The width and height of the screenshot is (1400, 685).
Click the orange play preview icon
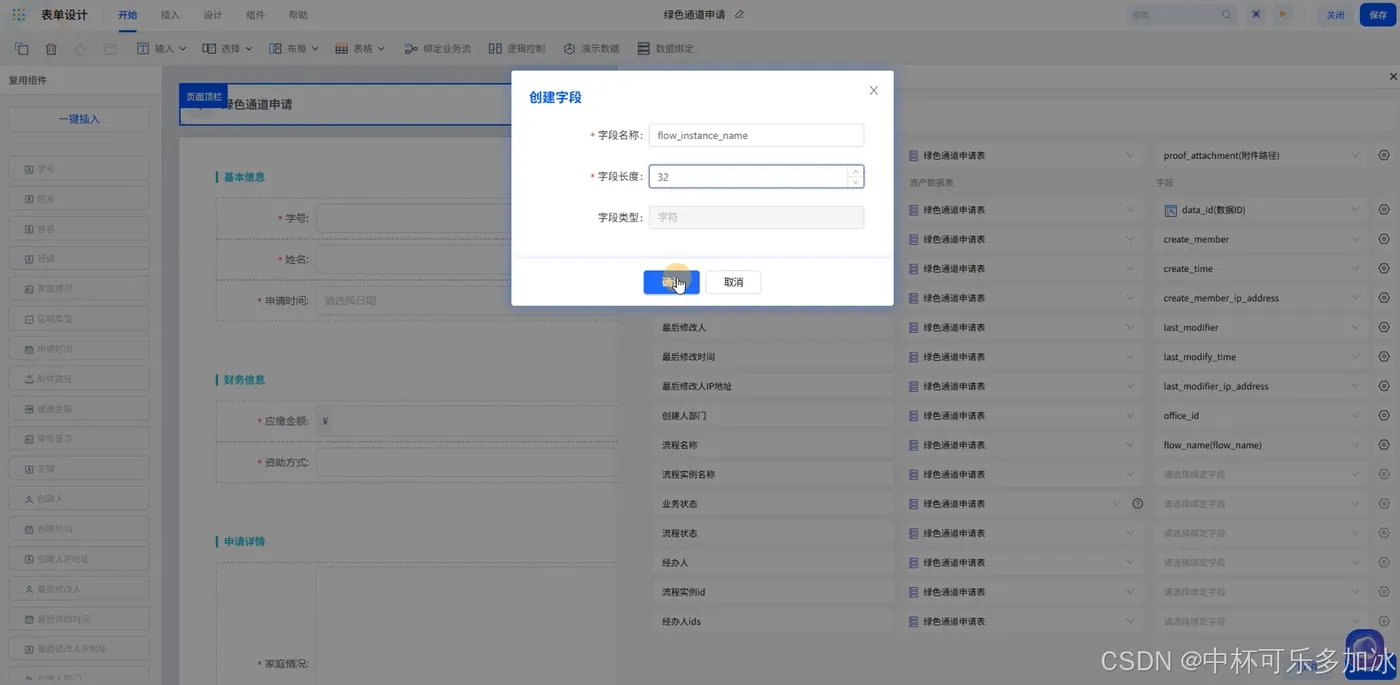coord(1282,15)
